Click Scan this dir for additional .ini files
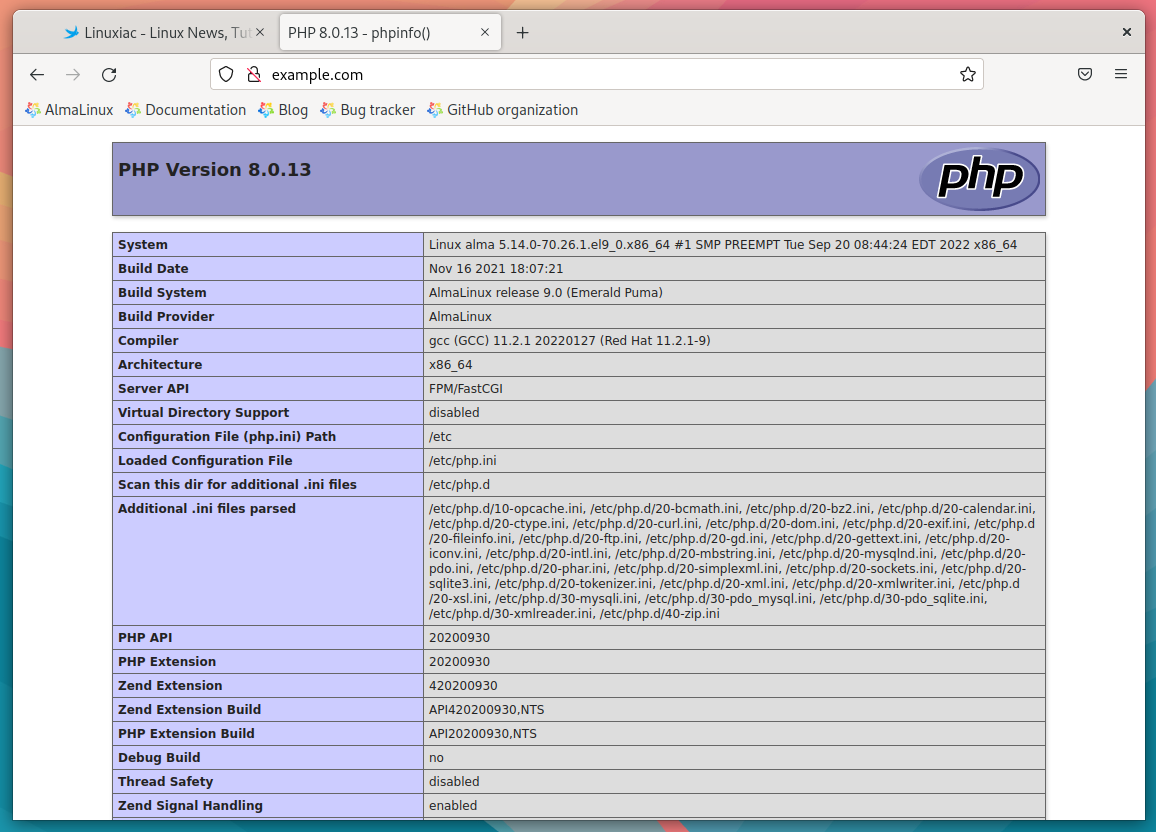 237,484
